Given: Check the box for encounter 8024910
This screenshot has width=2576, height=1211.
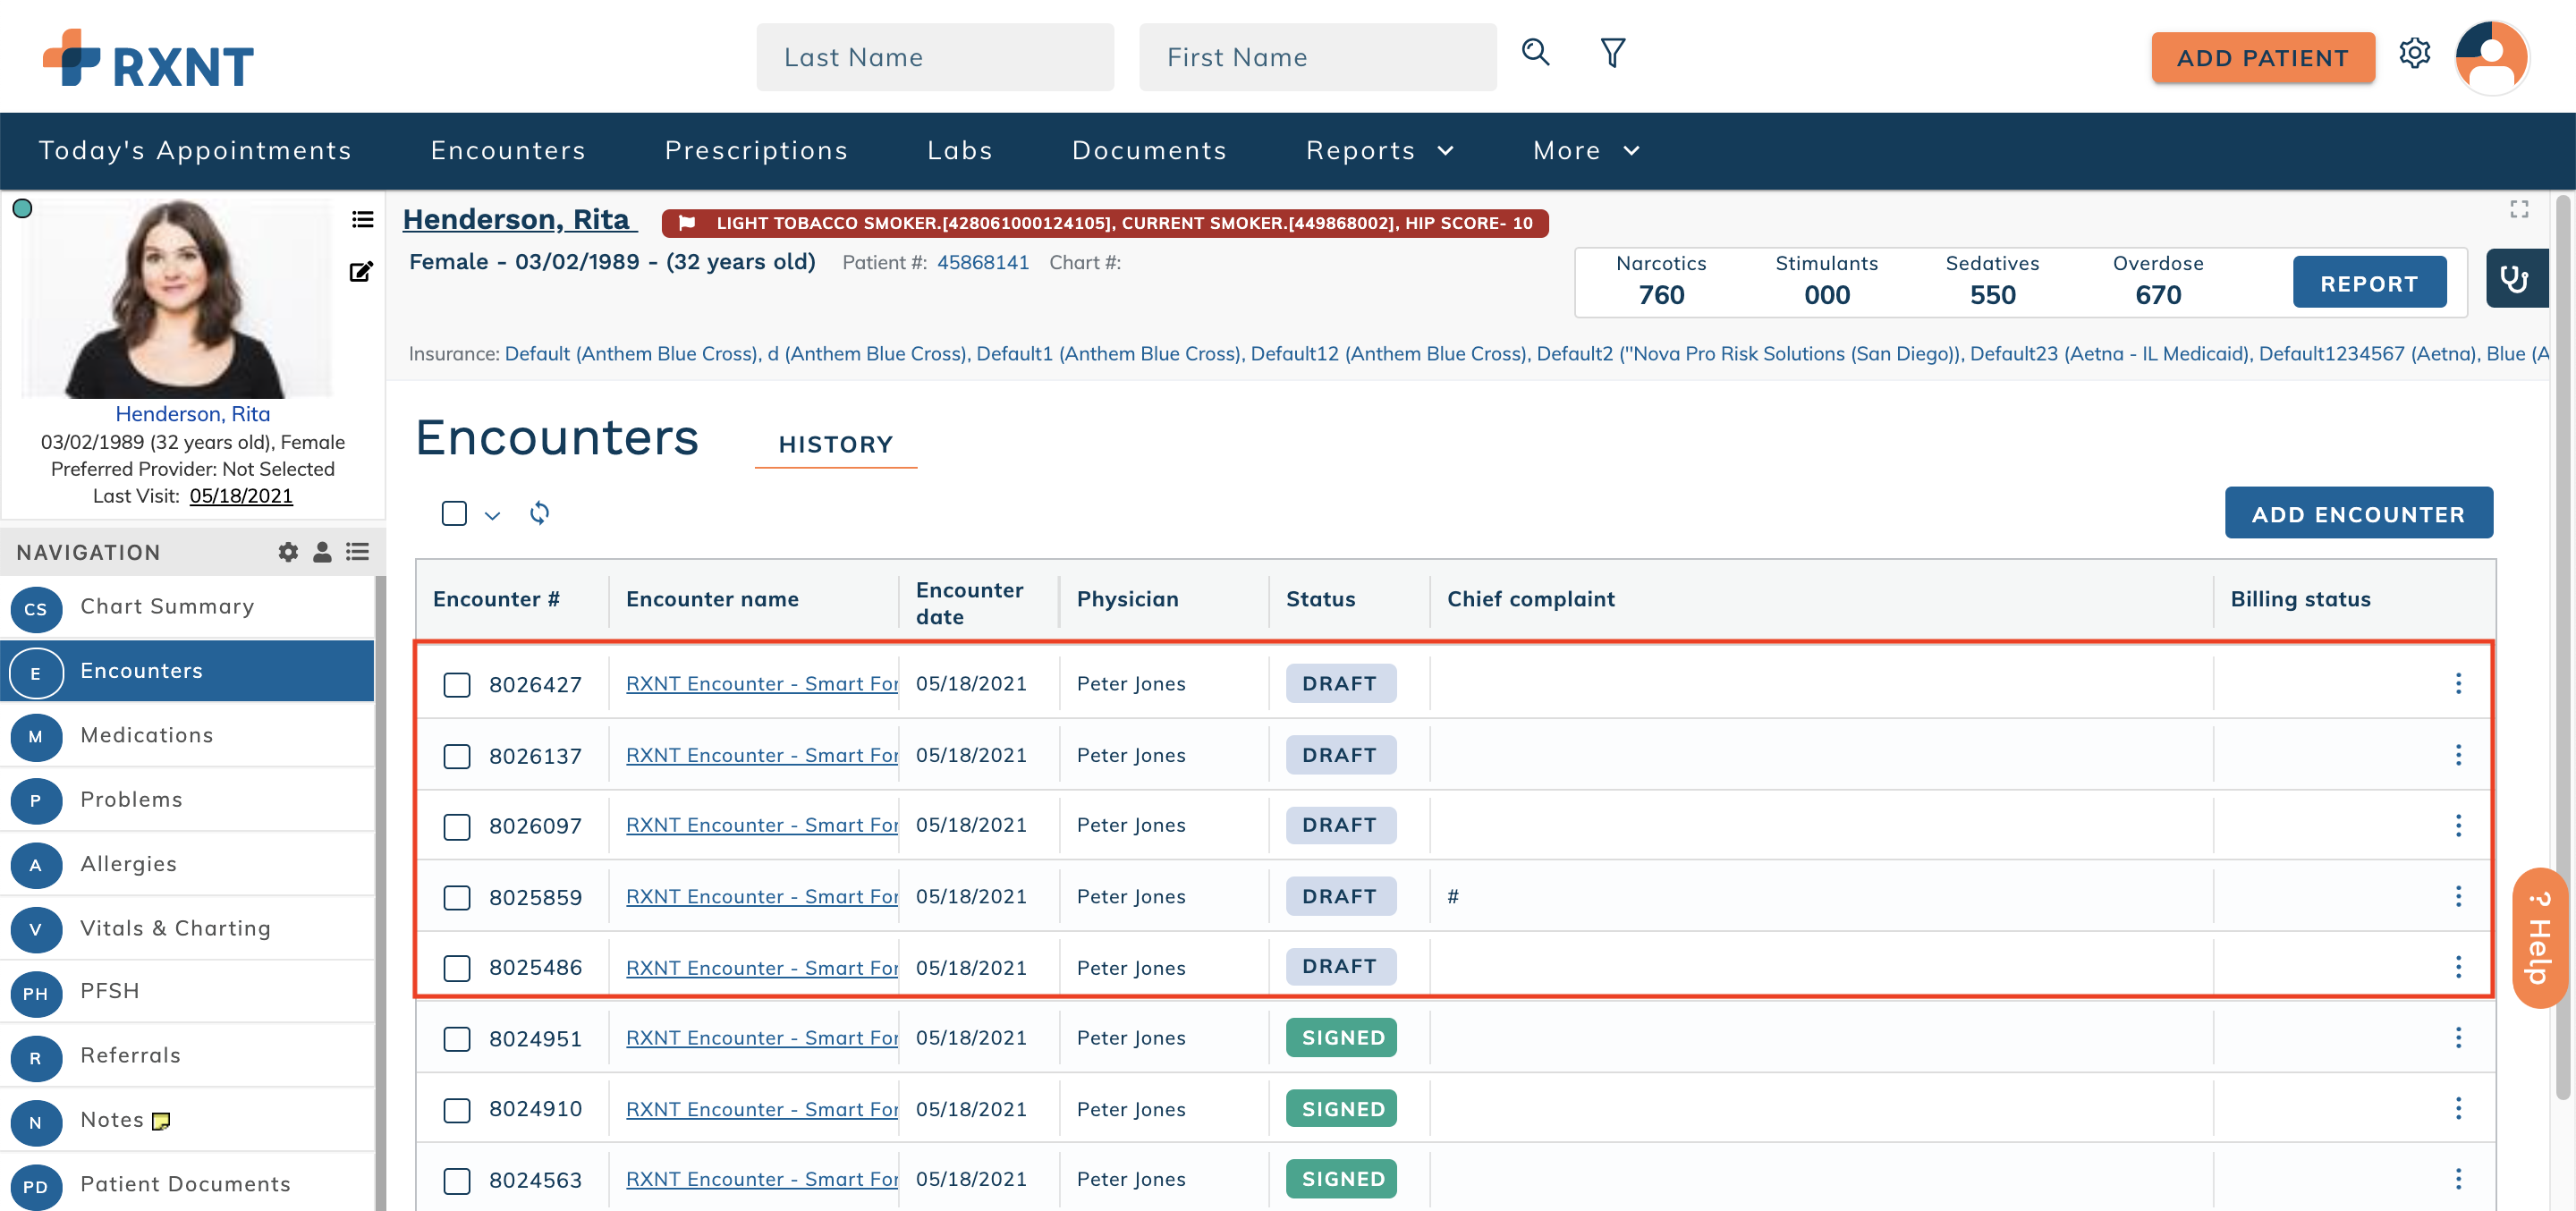Looking at the screenshot, I should (457, 1110).
